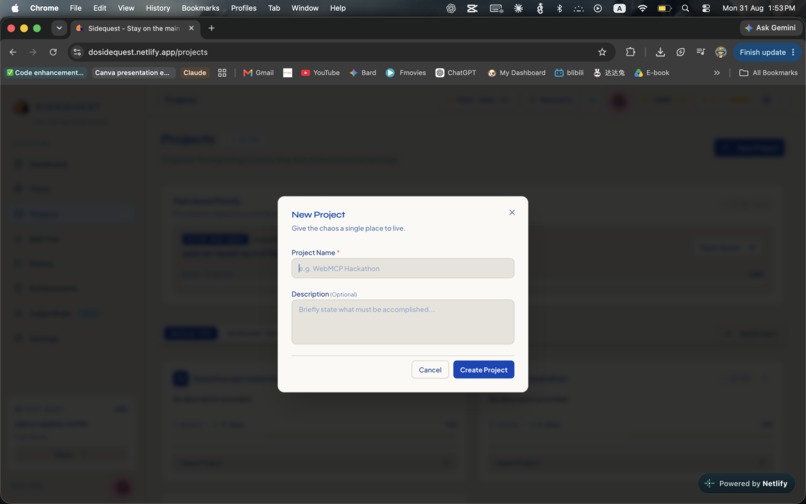The image size is (806, 504).
Task: Open the Window menu
Action: click(305, 8)
